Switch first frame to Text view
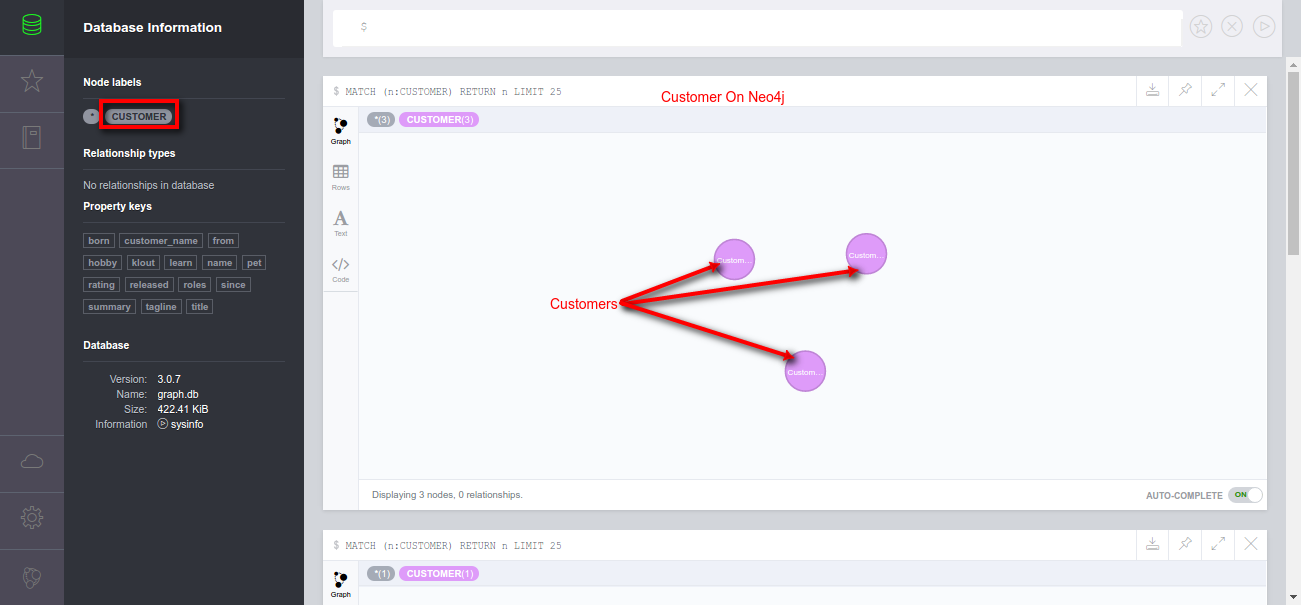This screenshot has height=605, width=1301. coord(341,223)
